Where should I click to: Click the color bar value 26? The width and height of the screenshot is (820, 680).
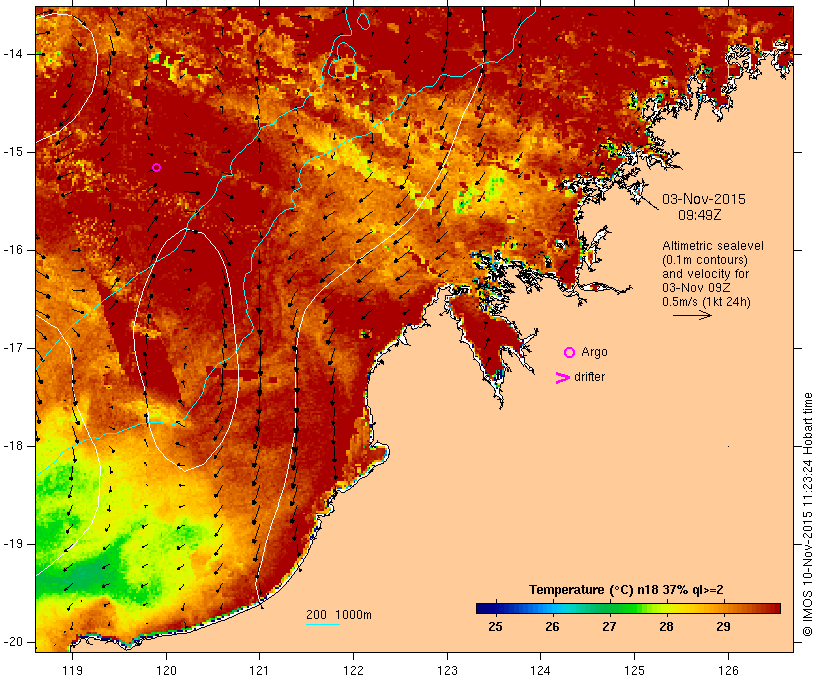tap(552, 626)
